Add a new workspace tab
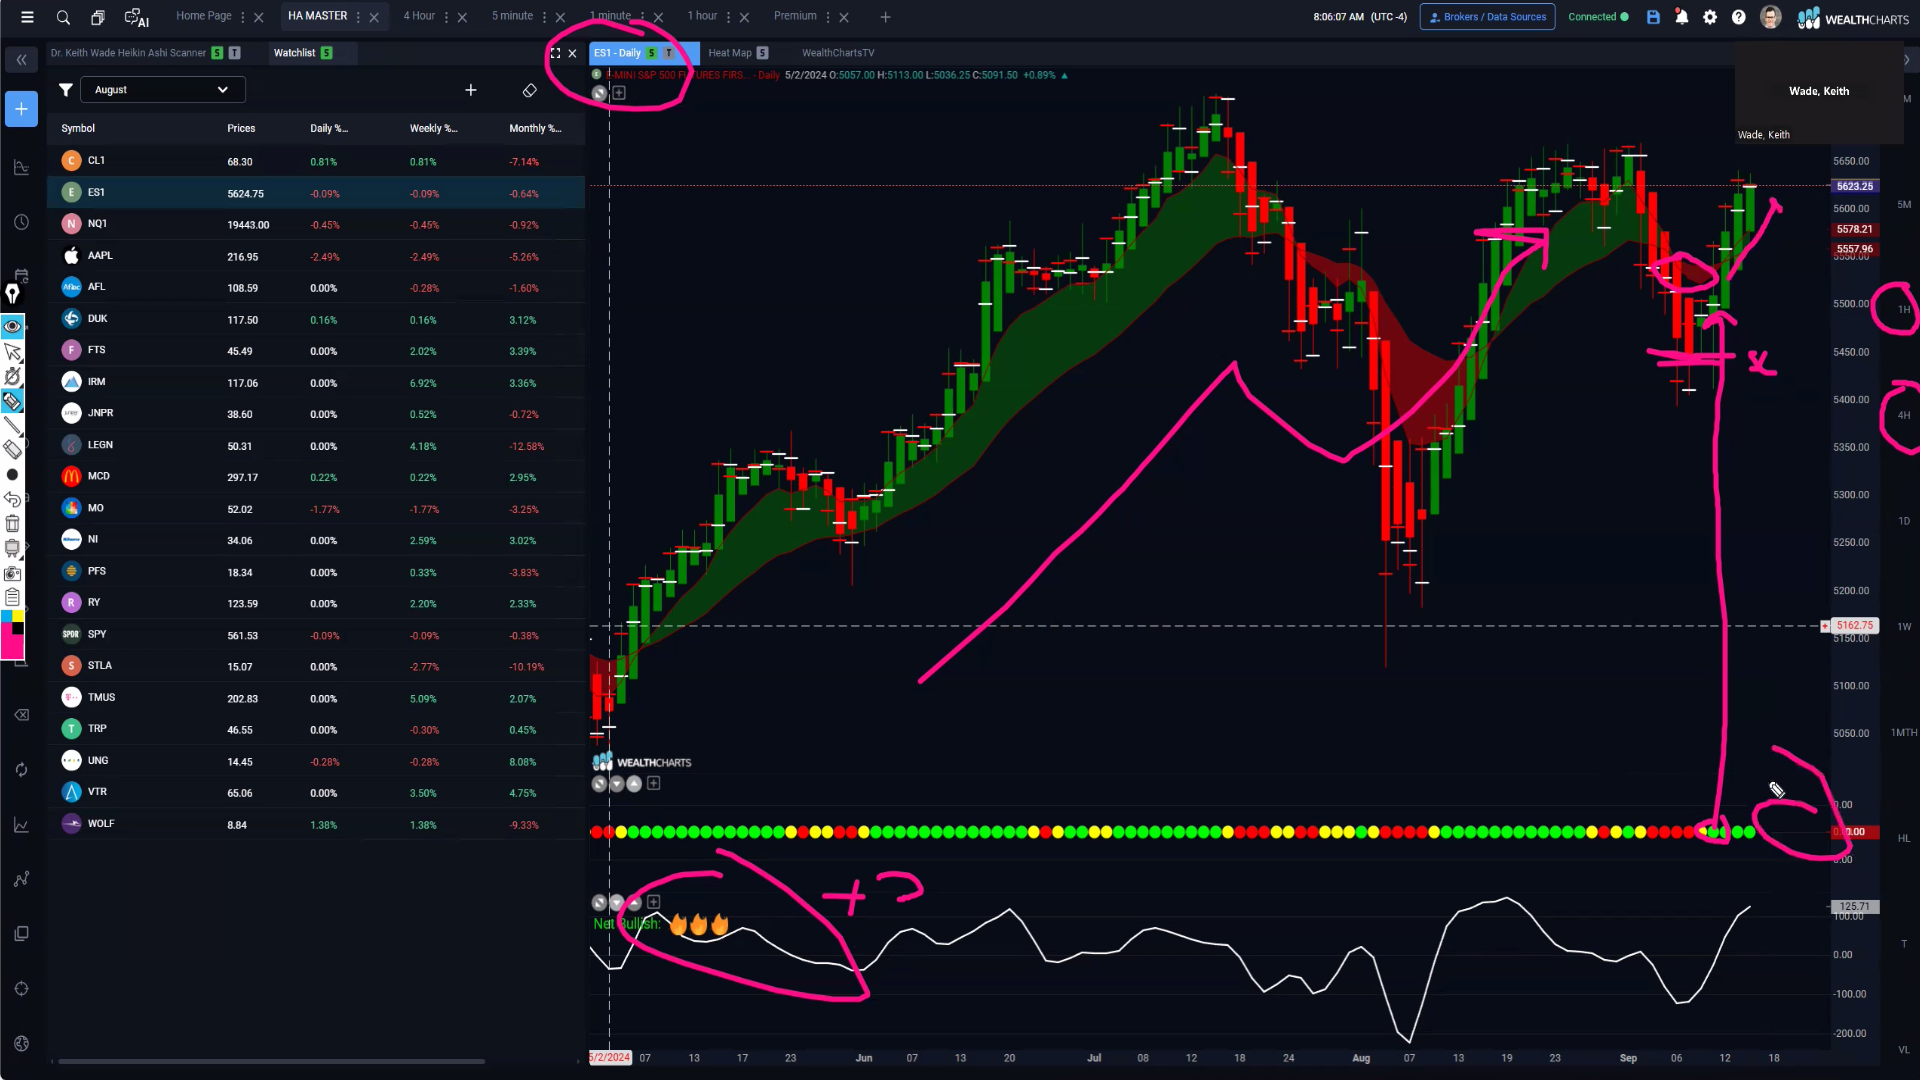 [885, 17]
